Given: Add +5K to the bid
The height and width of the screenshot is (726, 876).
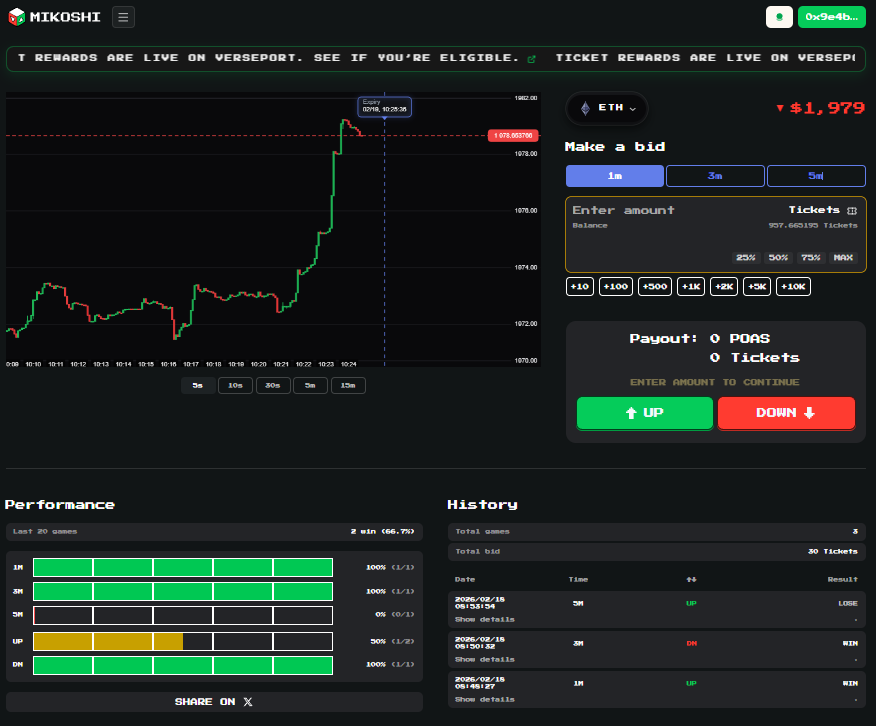Looking at the screenshot, I should coord(757,286).
